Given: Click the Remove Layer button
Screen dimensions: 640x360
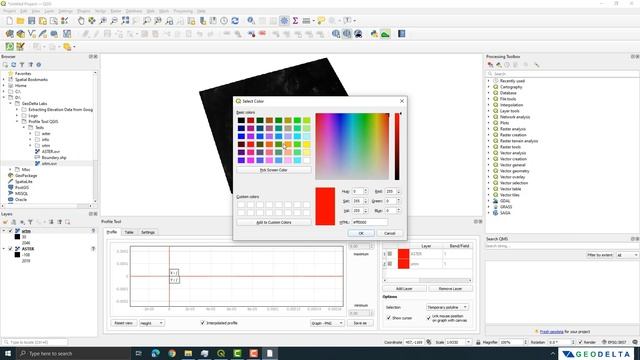Looking at the screenshot, I should pos(450,289).
